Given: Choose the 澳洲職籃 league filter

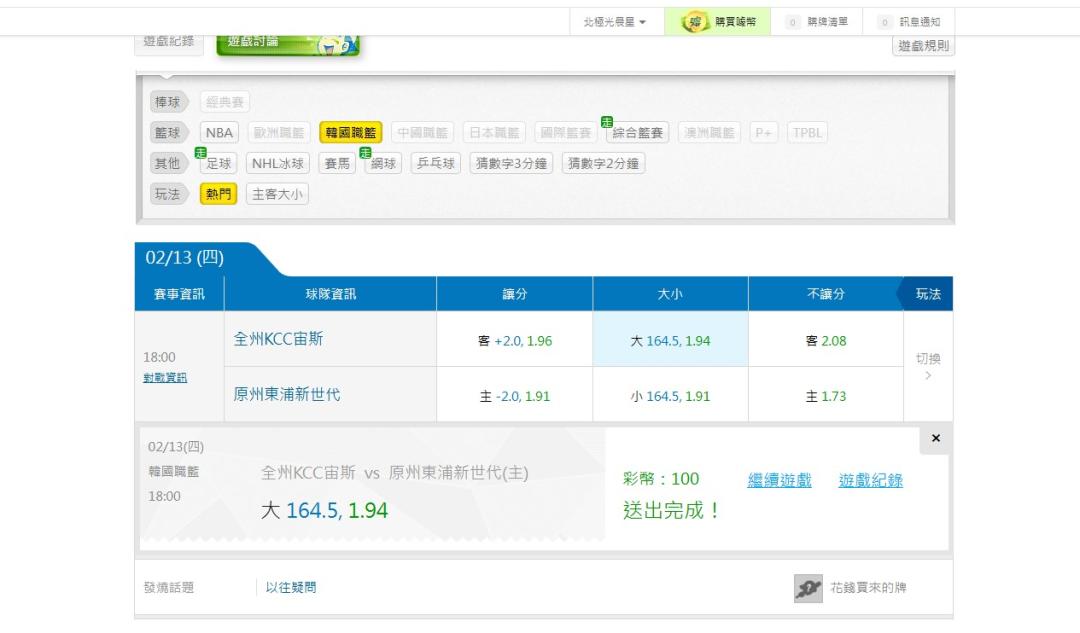Looking at the screenshot, I should pos(709,132).
